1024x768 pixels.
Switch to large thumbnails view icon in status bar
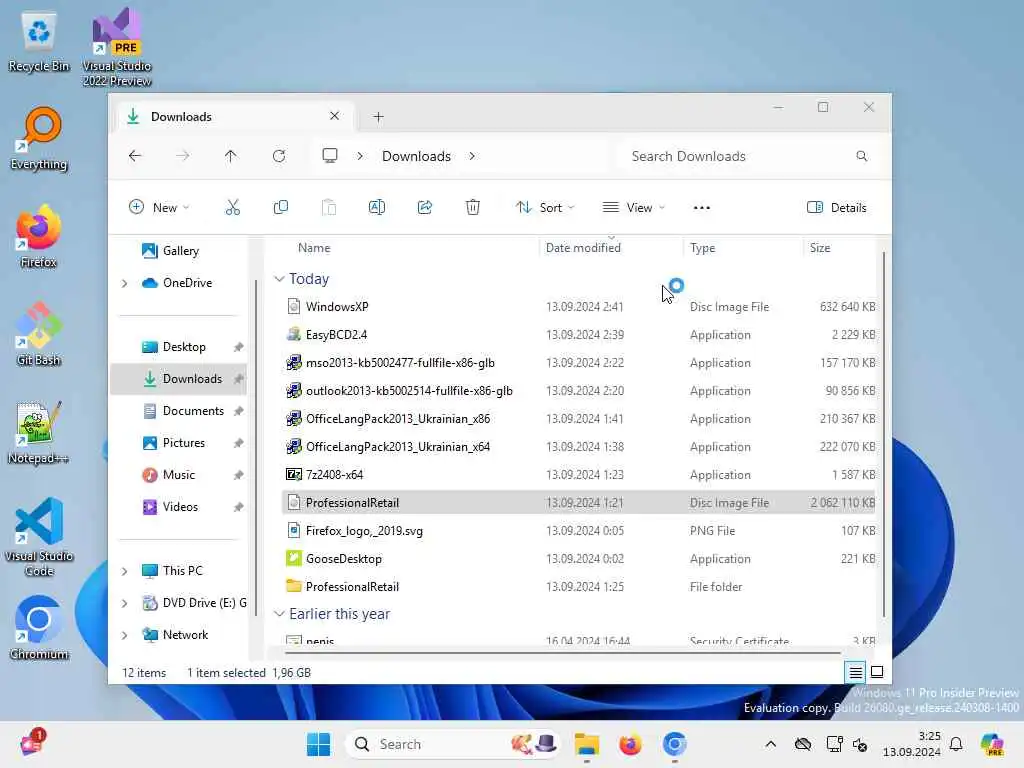877,672
